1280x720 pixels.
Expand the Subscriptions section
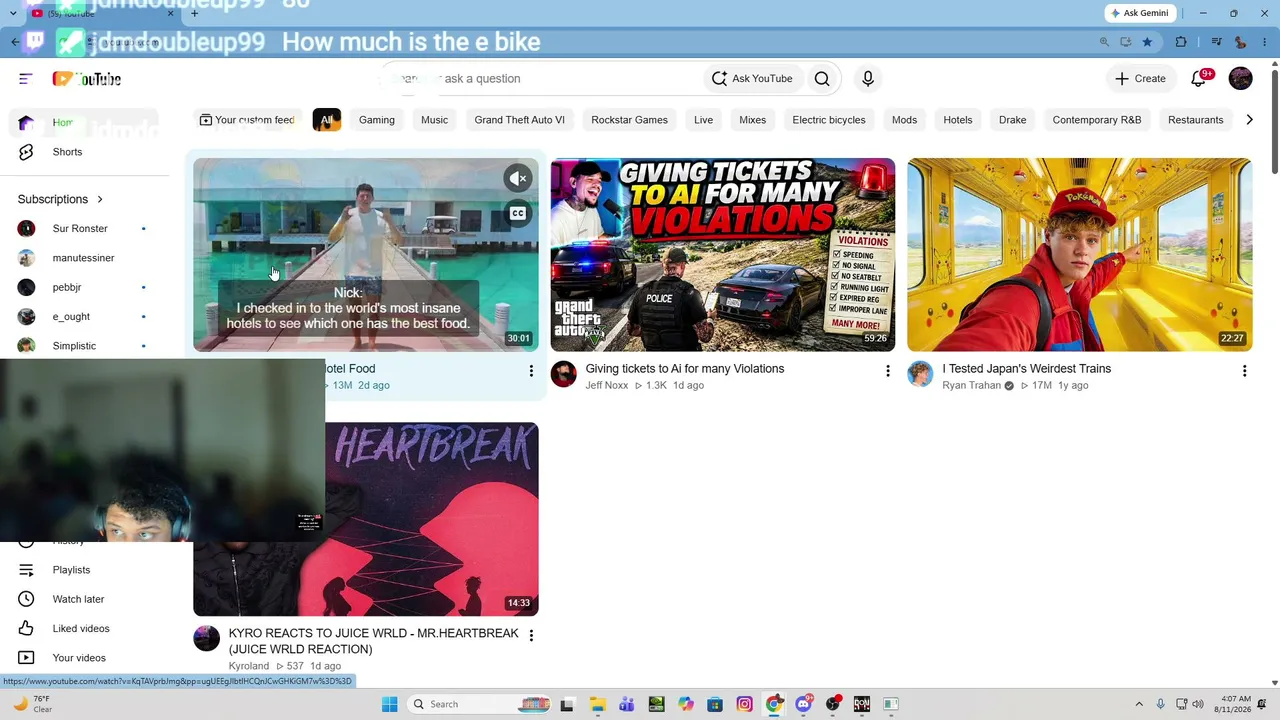61,199
